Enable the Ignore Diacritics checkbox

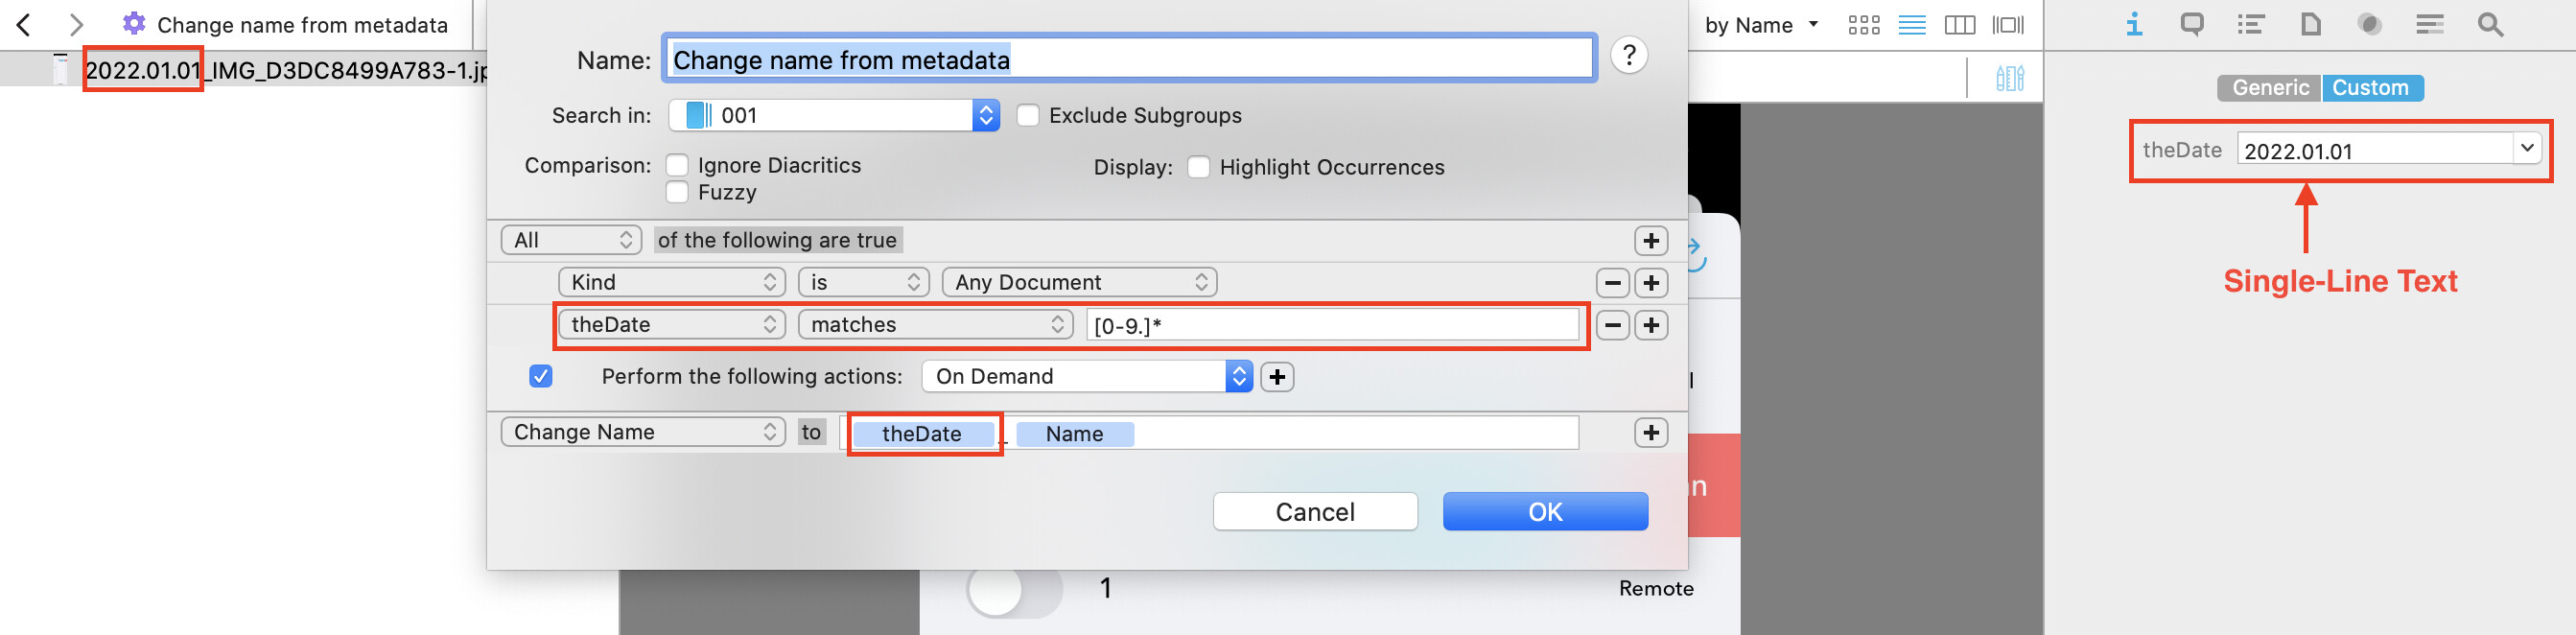coord(677,165)
